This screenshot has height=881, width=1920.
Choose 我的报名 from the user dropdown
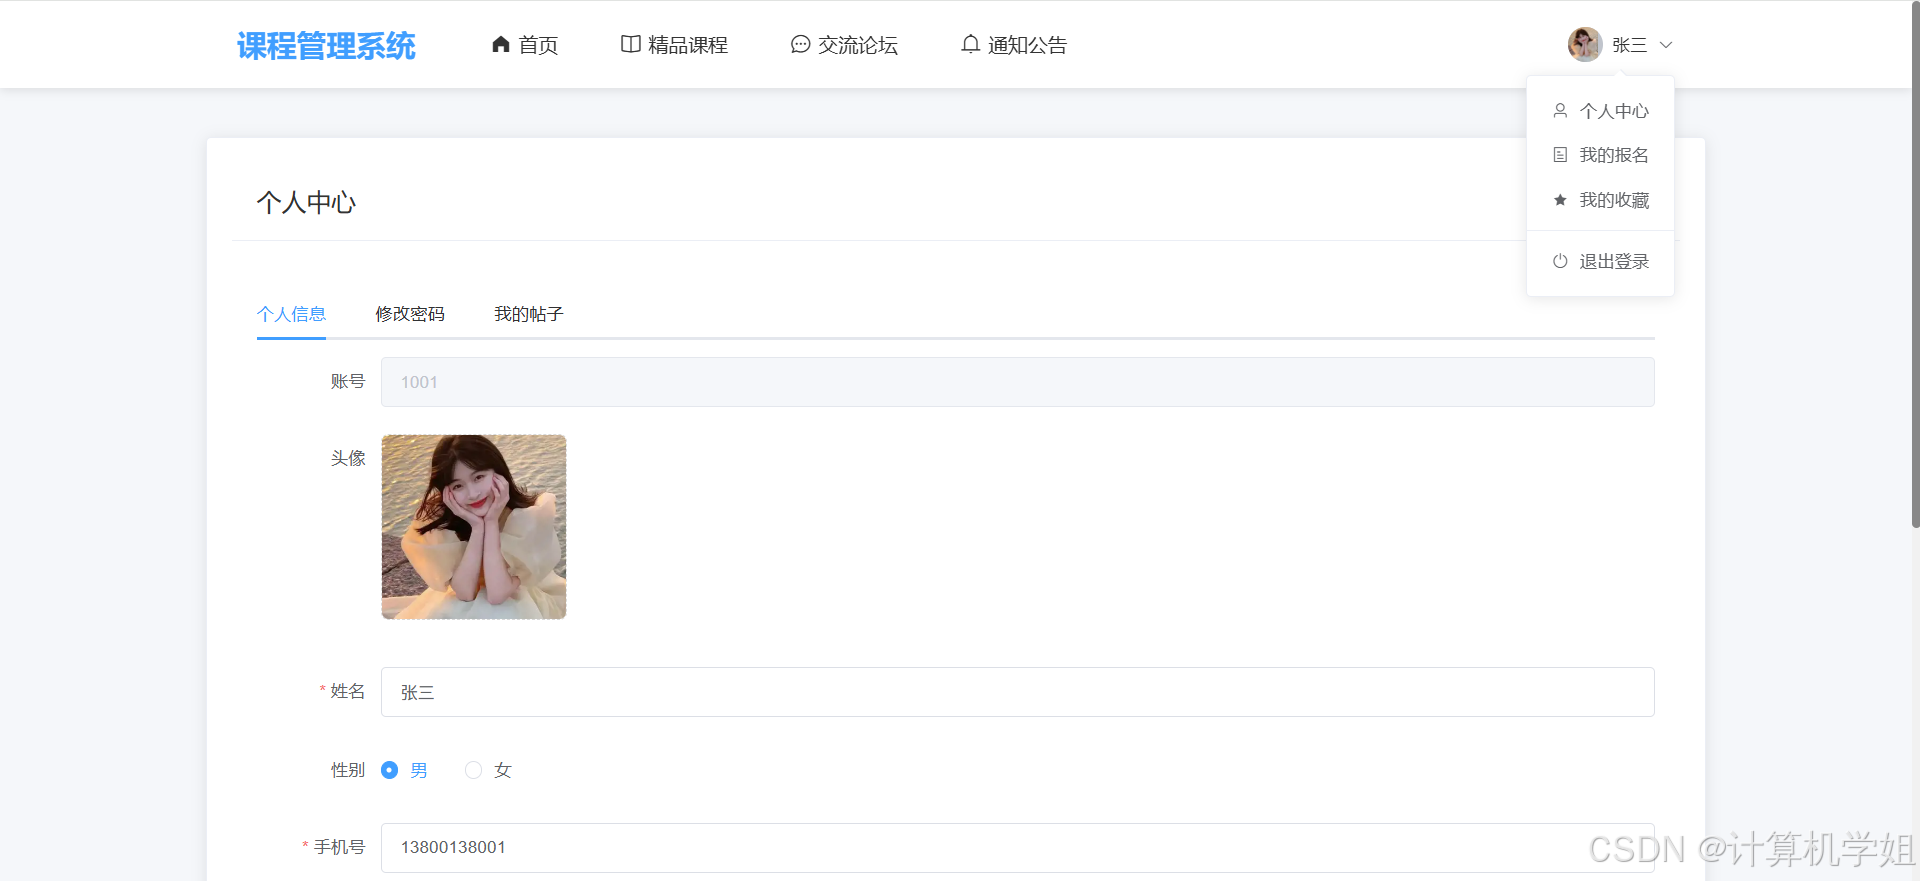tap(1600, 155)
